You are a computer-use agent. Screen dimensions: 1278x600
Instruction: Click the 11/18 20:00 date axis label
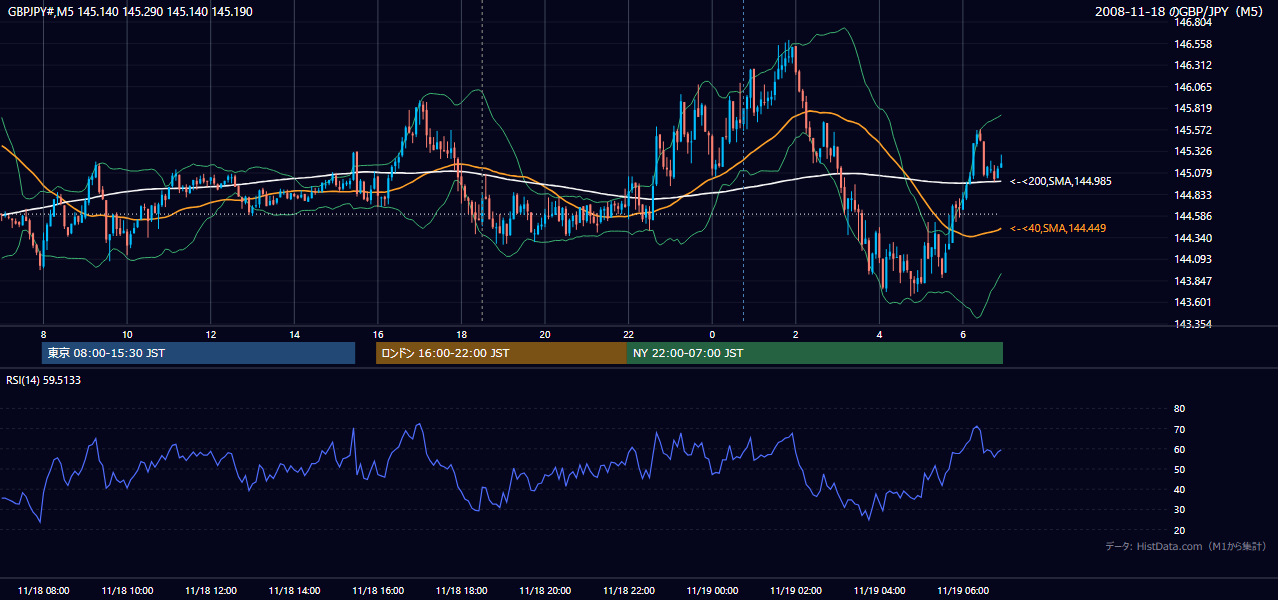pyautogui.click(x=545, y=591)
